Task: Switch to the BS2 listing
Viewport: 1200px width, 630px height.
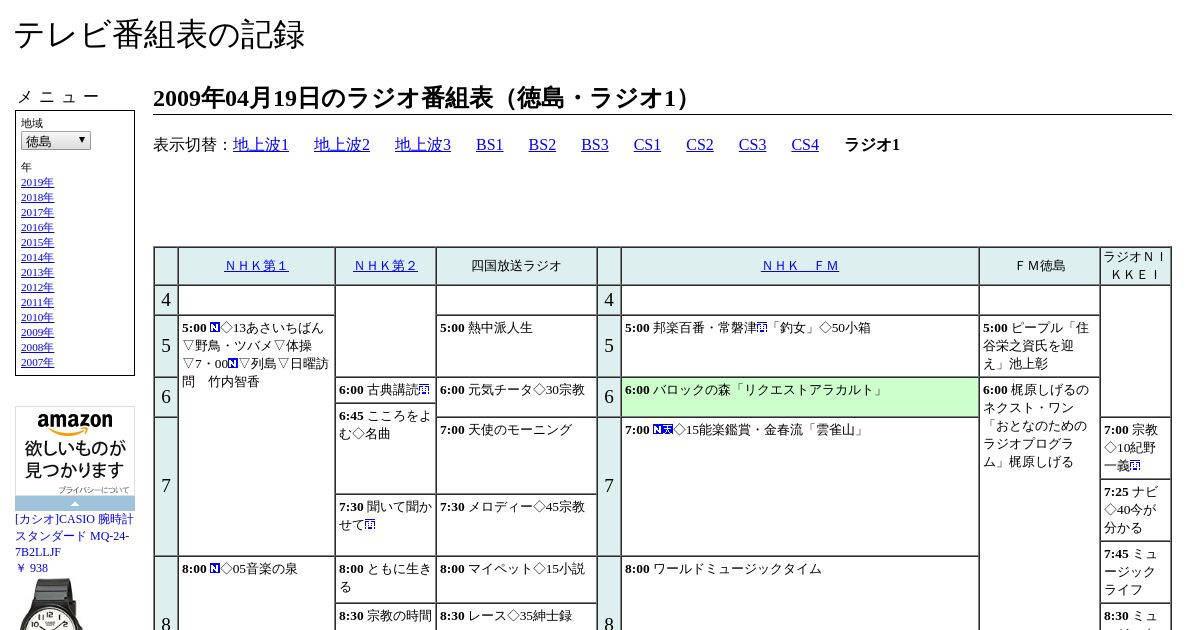Action: 542,145
